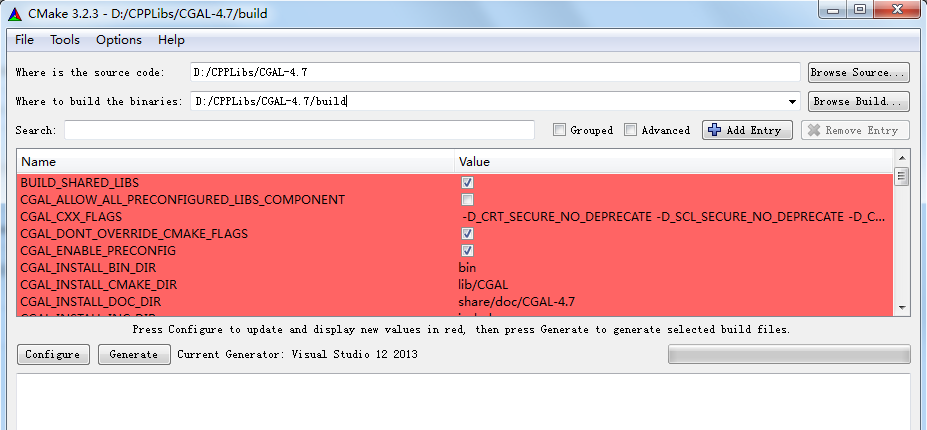This screenshot has width=927, height=430.
Task: Click scroll down arrow of variable list
Action: 902,308
